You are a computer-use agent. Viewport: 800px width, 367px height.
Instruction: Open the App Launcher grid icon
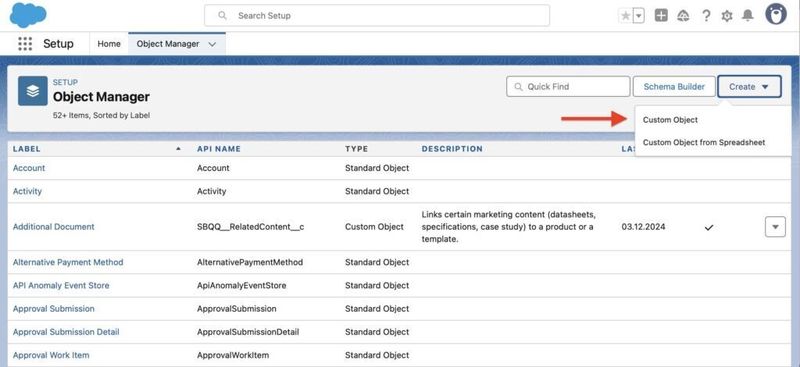(25, 44)
